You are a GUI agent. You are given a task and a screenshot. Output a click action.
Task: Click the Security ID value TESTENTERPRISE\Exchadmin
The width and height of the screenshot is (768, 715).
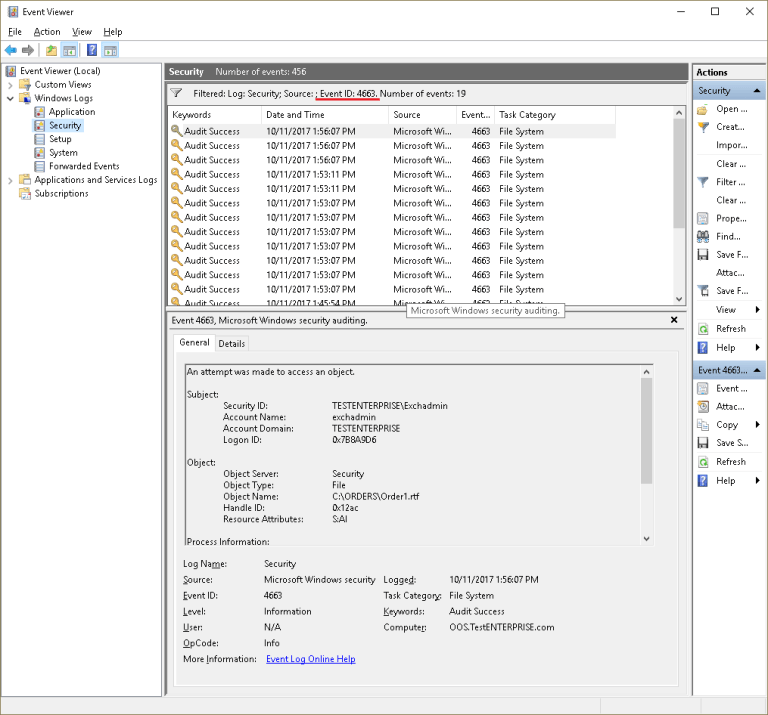pos(389,406)
